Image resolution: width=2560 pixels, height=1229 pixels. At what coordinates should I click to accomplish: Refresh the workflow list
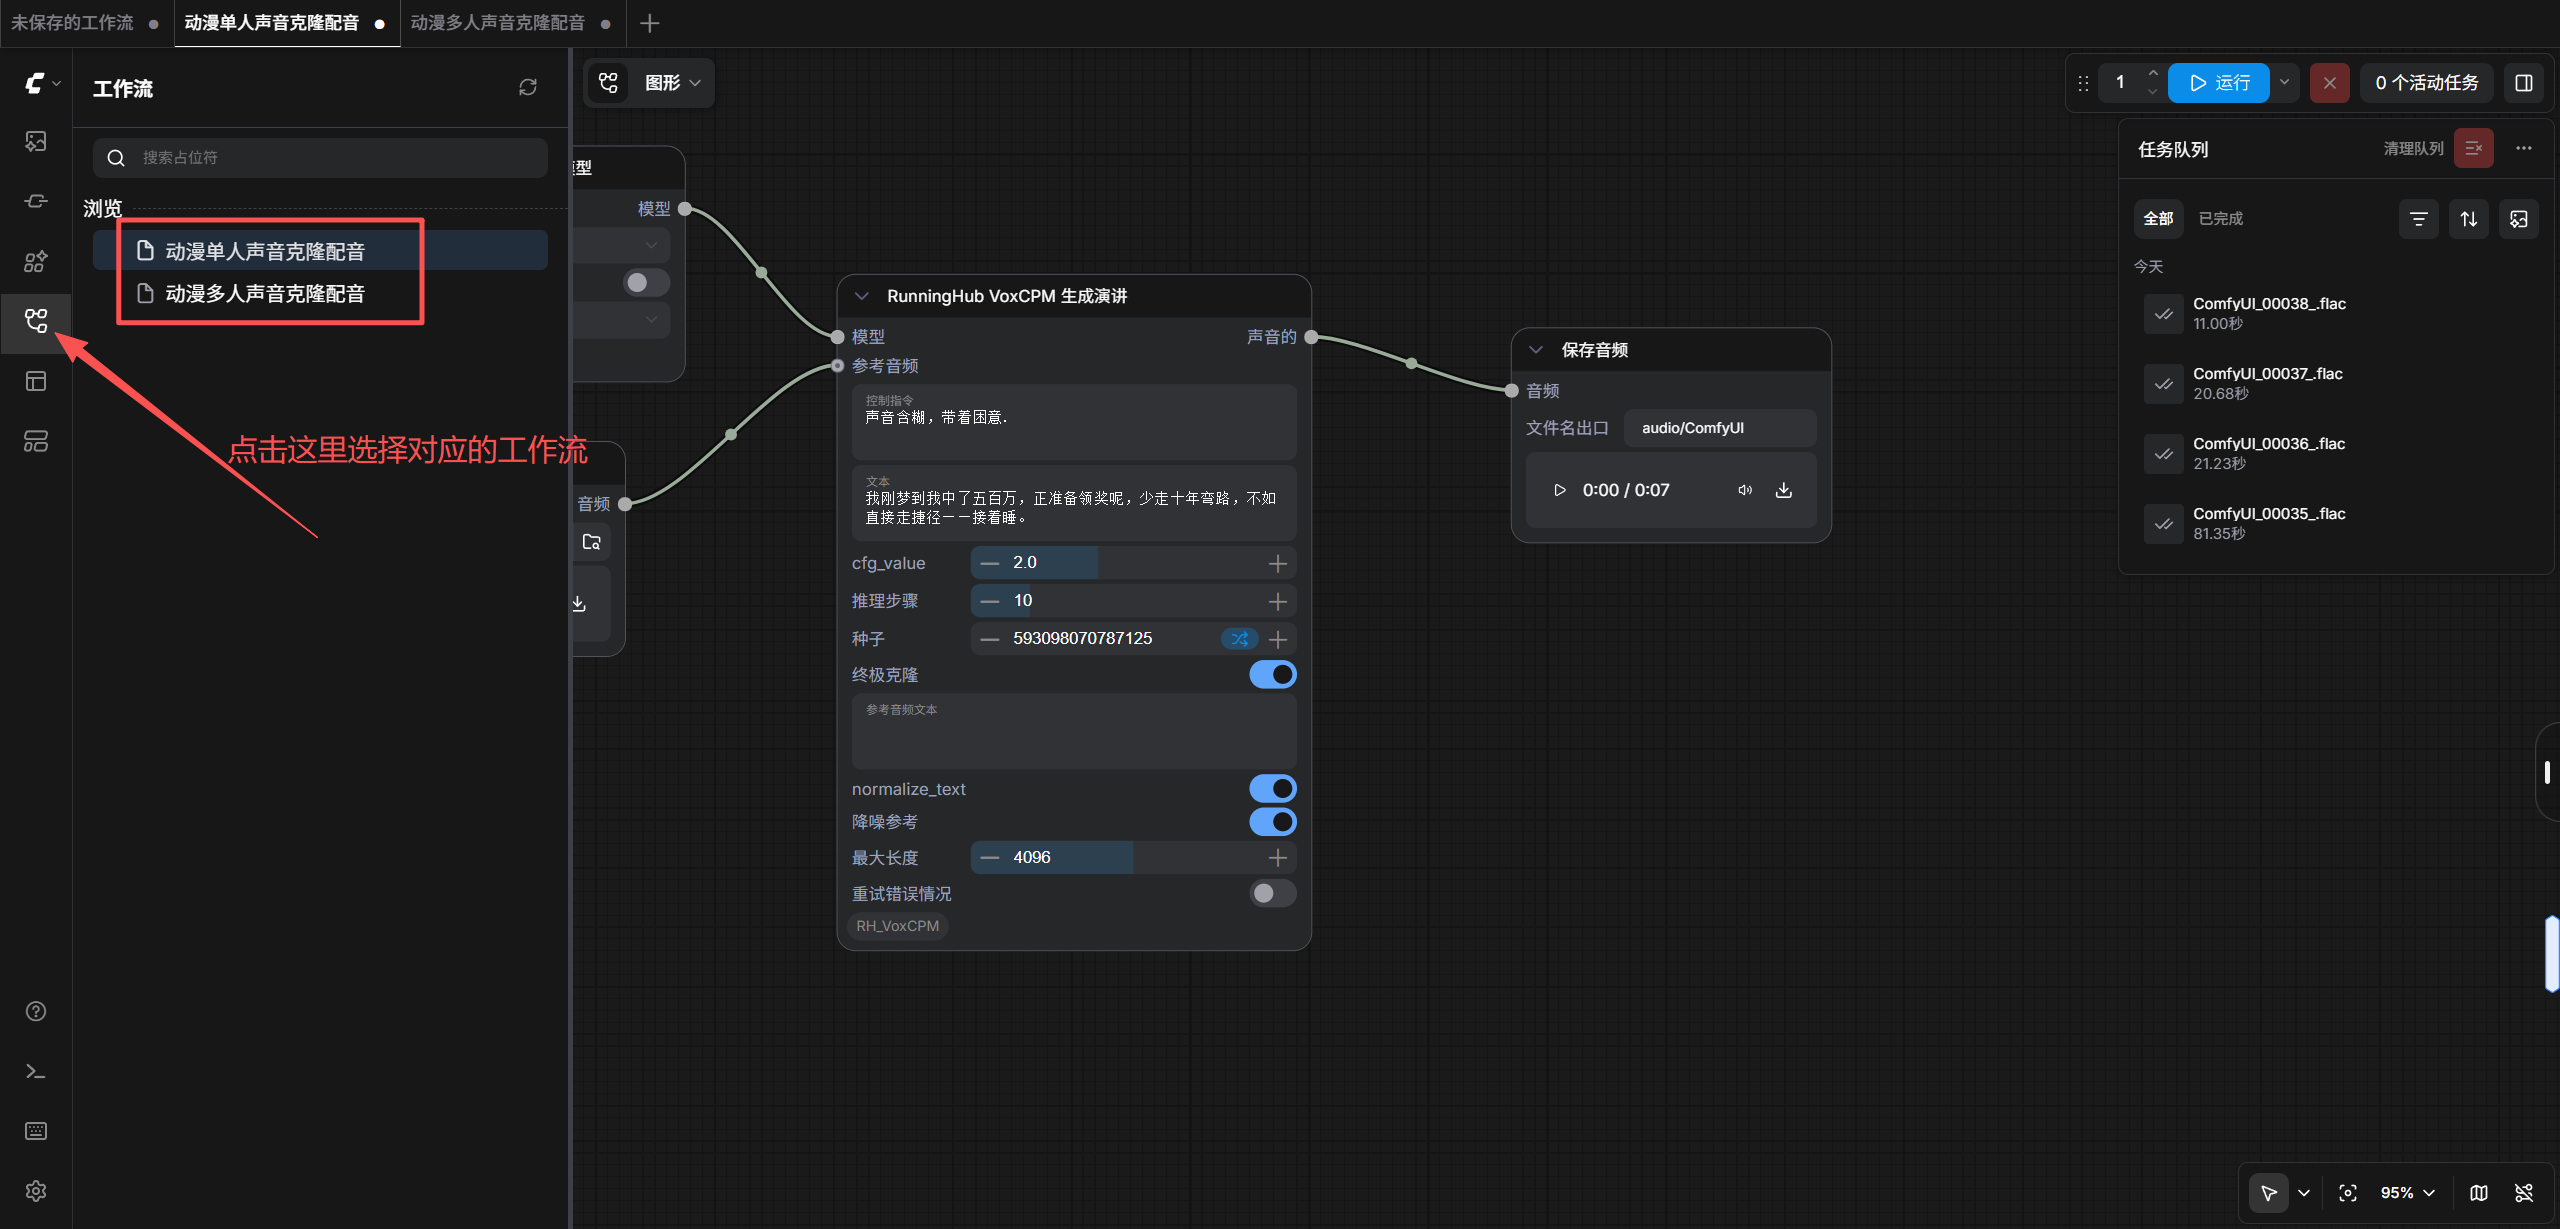(x=528, y=88)
